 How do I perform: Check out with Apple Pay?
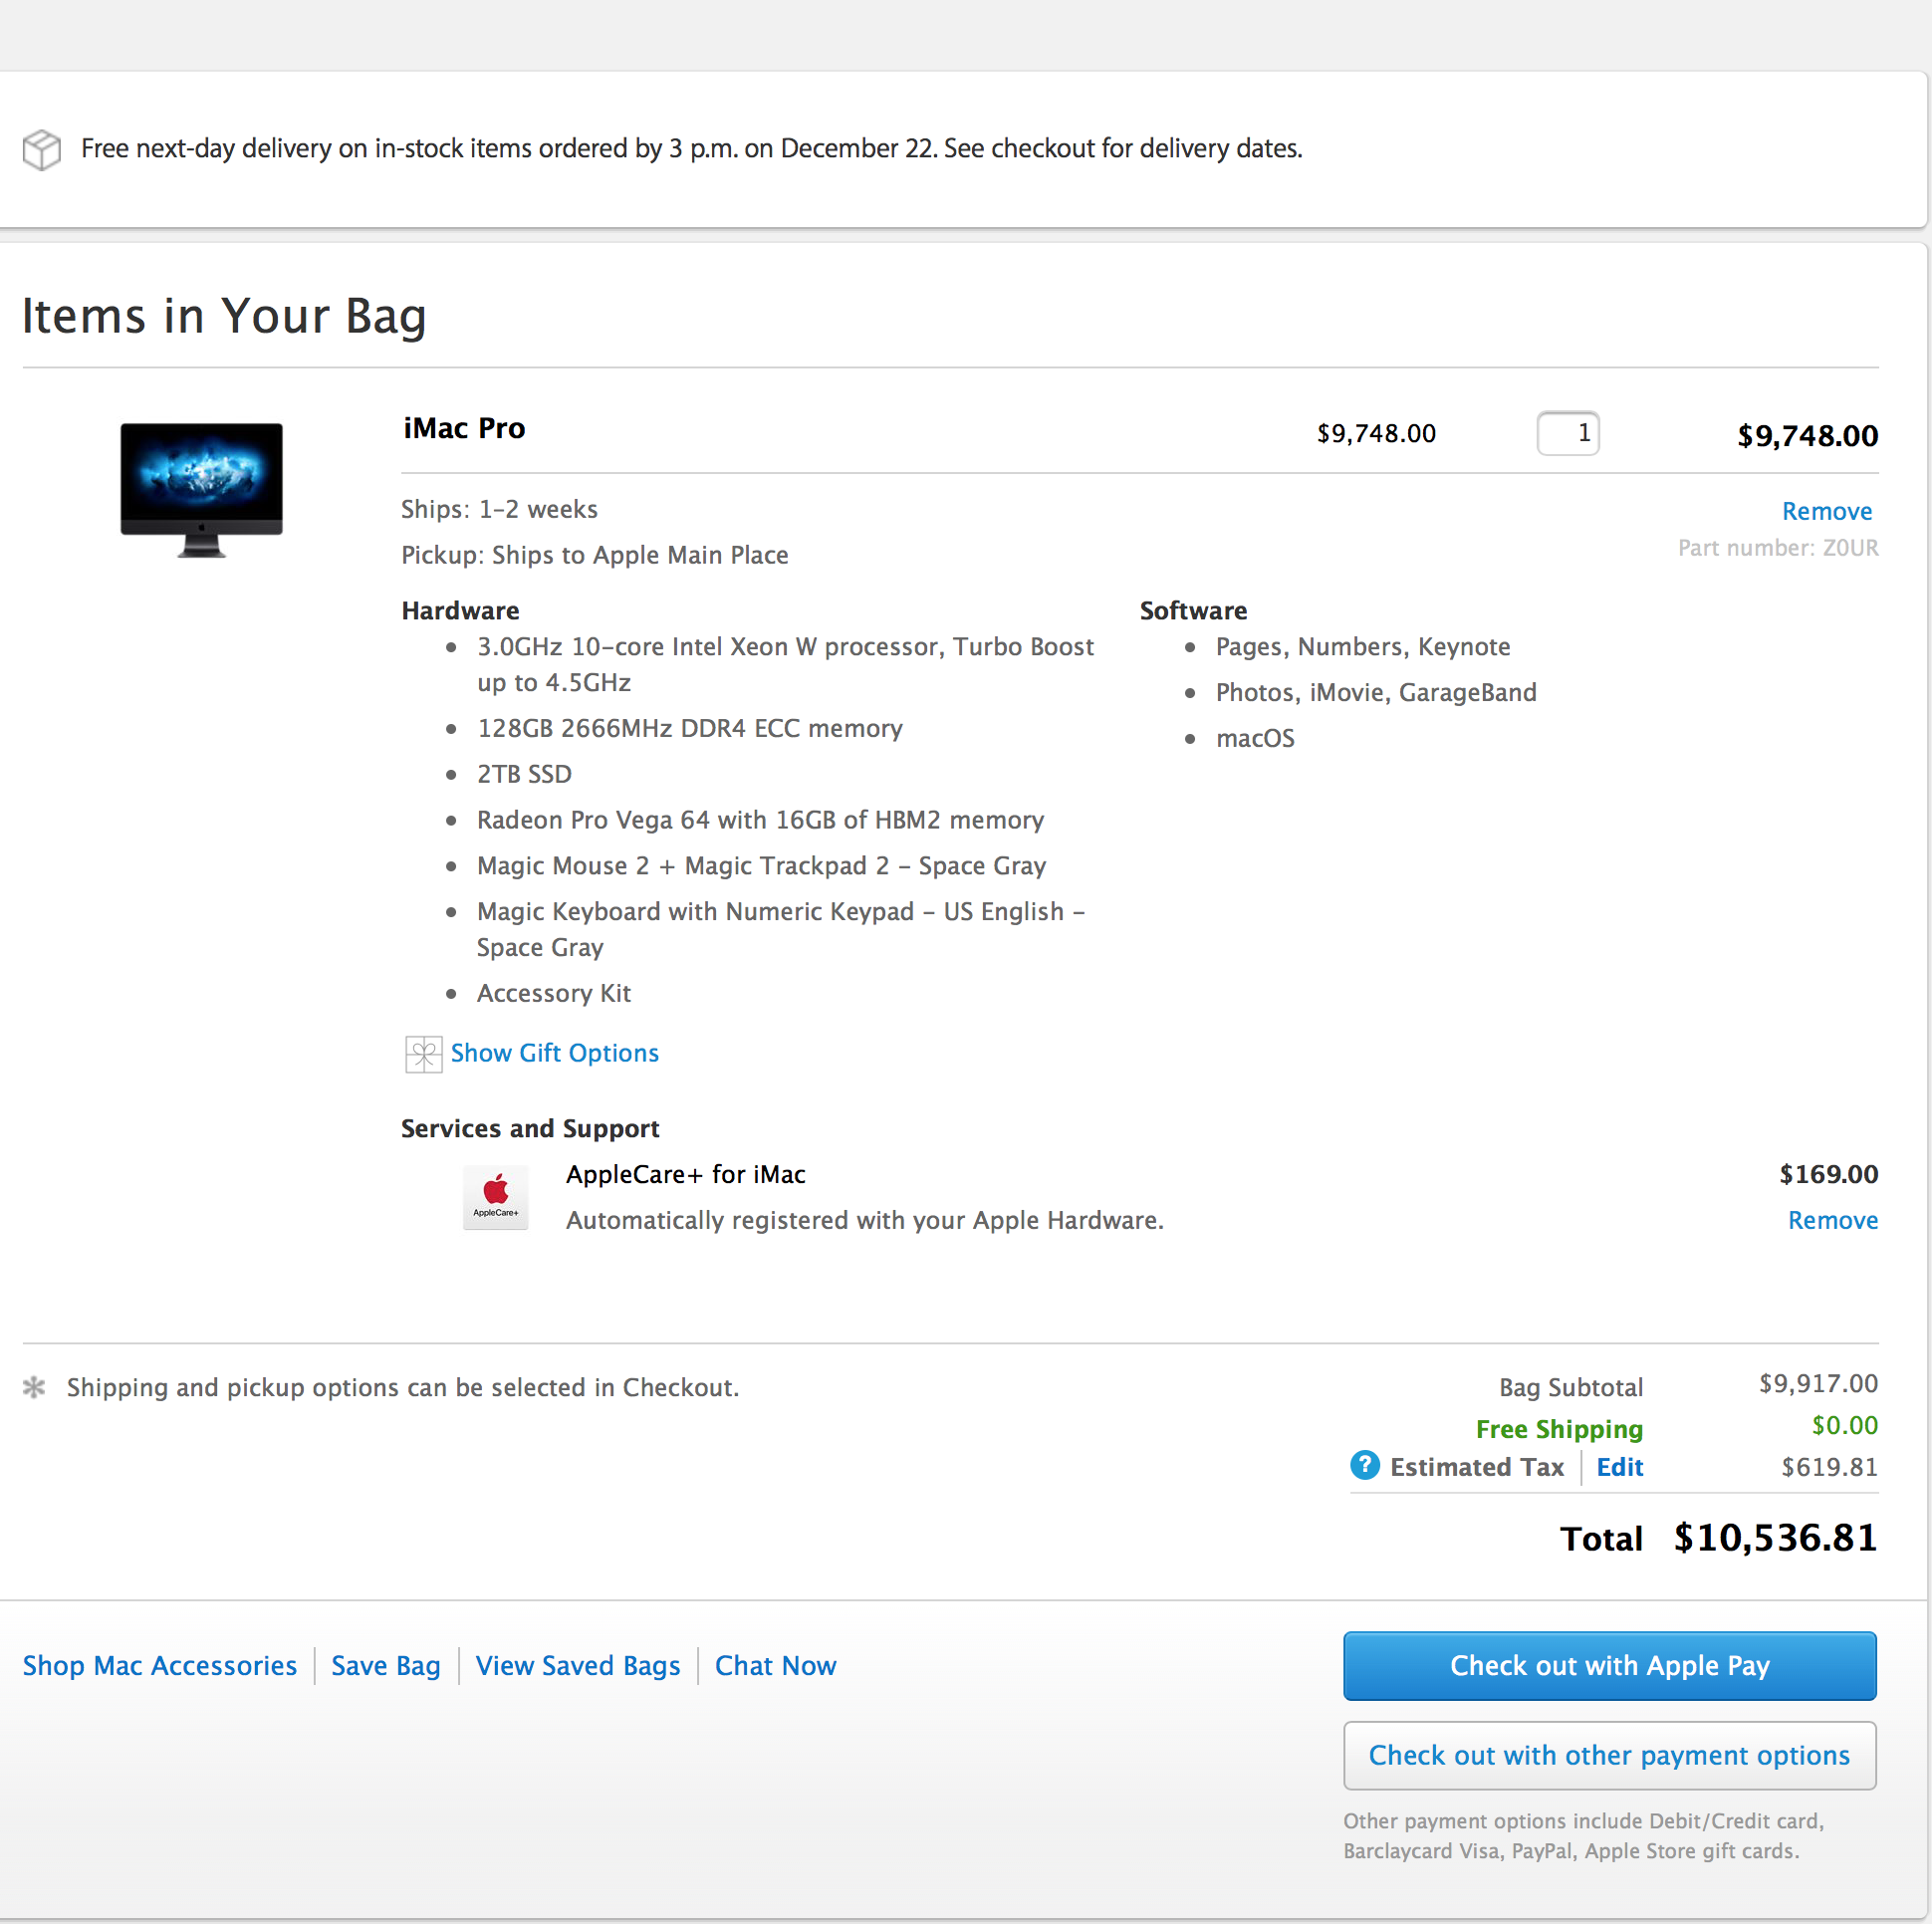1609,1665
